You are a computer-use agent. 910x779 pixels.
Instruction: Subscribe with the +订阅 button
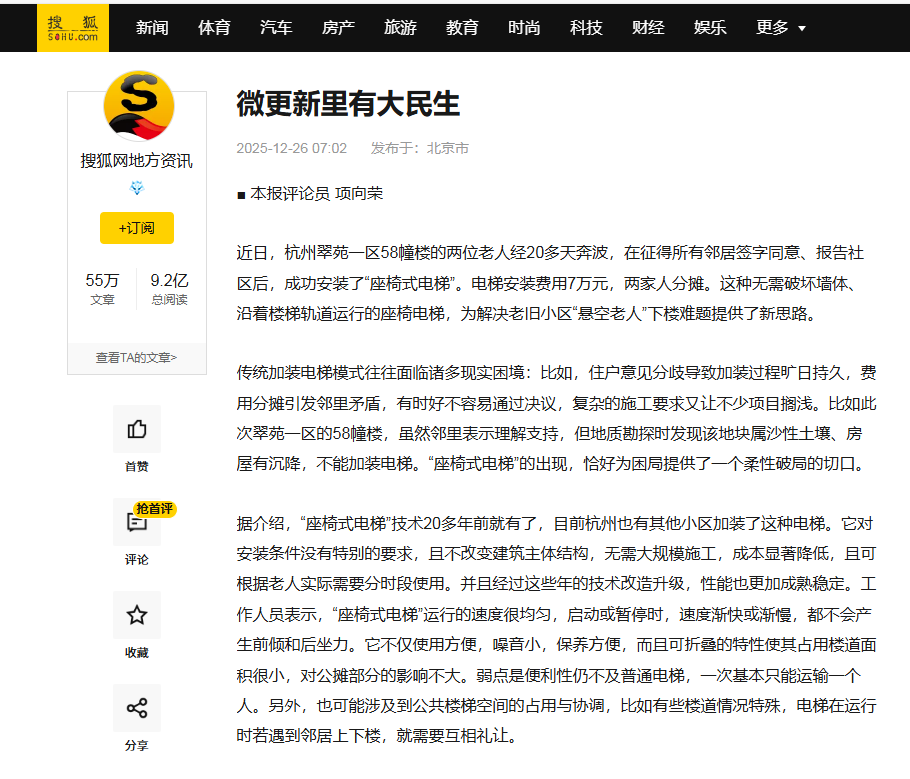[x=137, y=228]
